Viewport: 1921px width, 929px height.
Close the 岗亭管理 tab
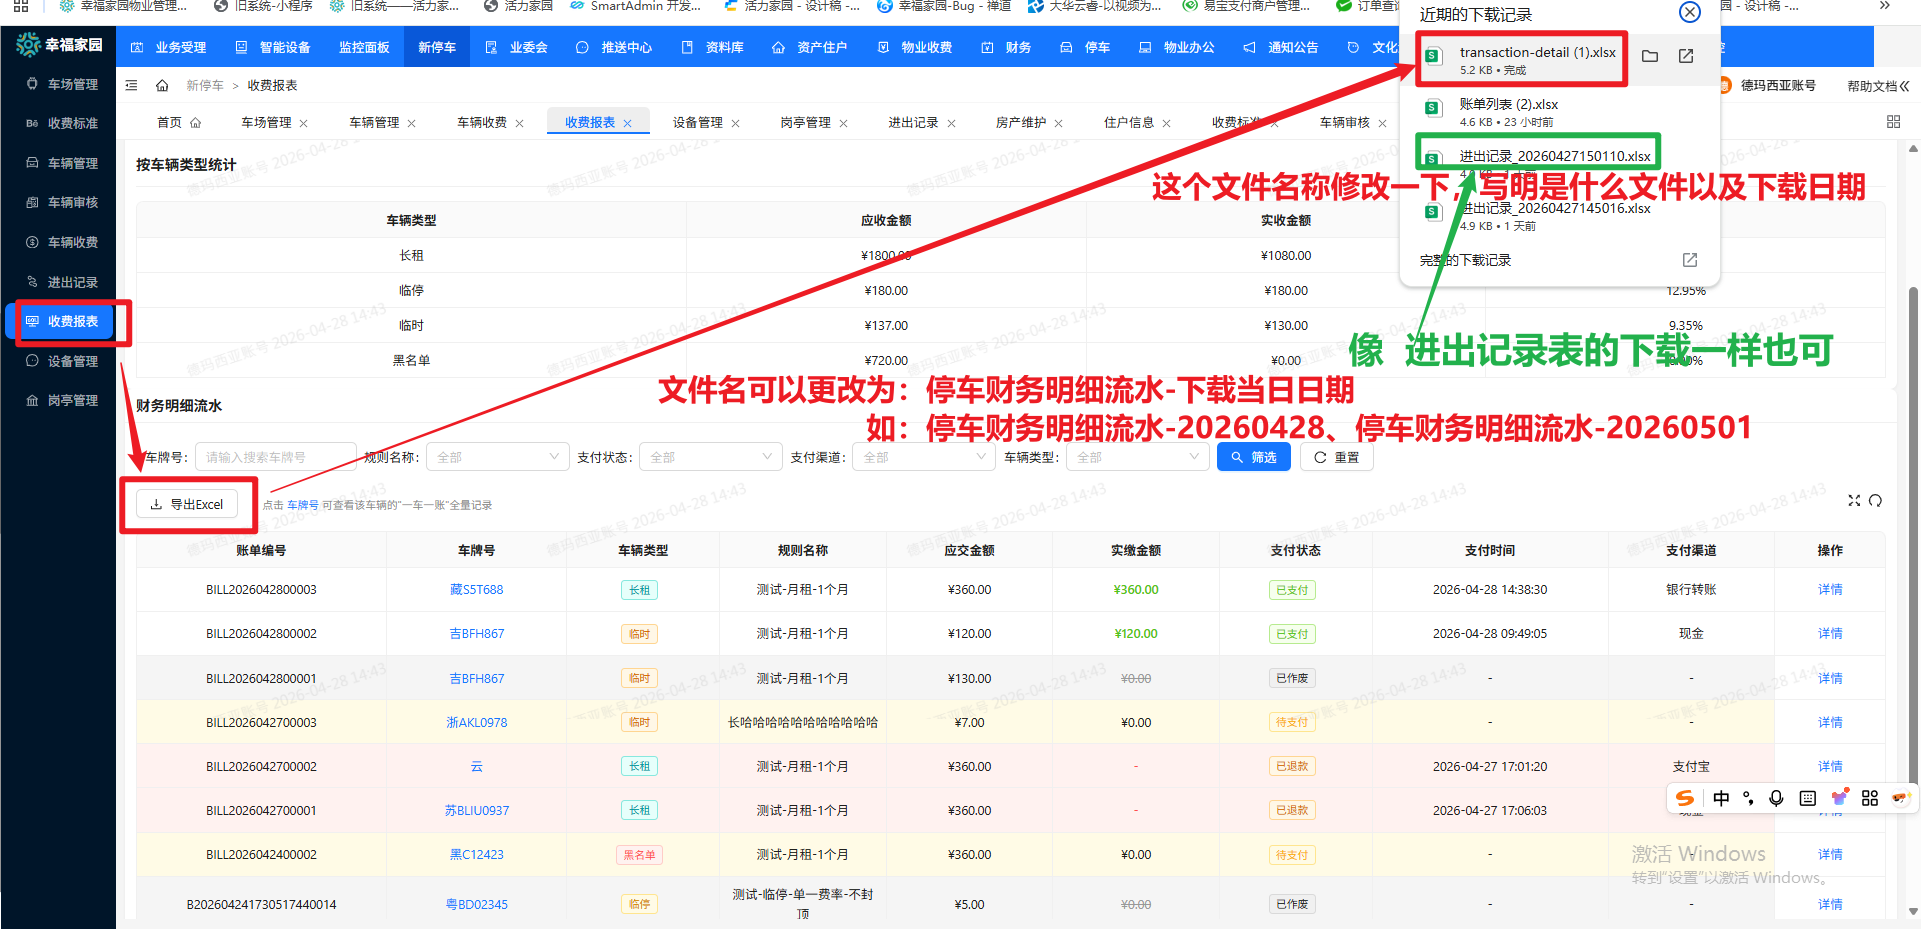(843, 123)
